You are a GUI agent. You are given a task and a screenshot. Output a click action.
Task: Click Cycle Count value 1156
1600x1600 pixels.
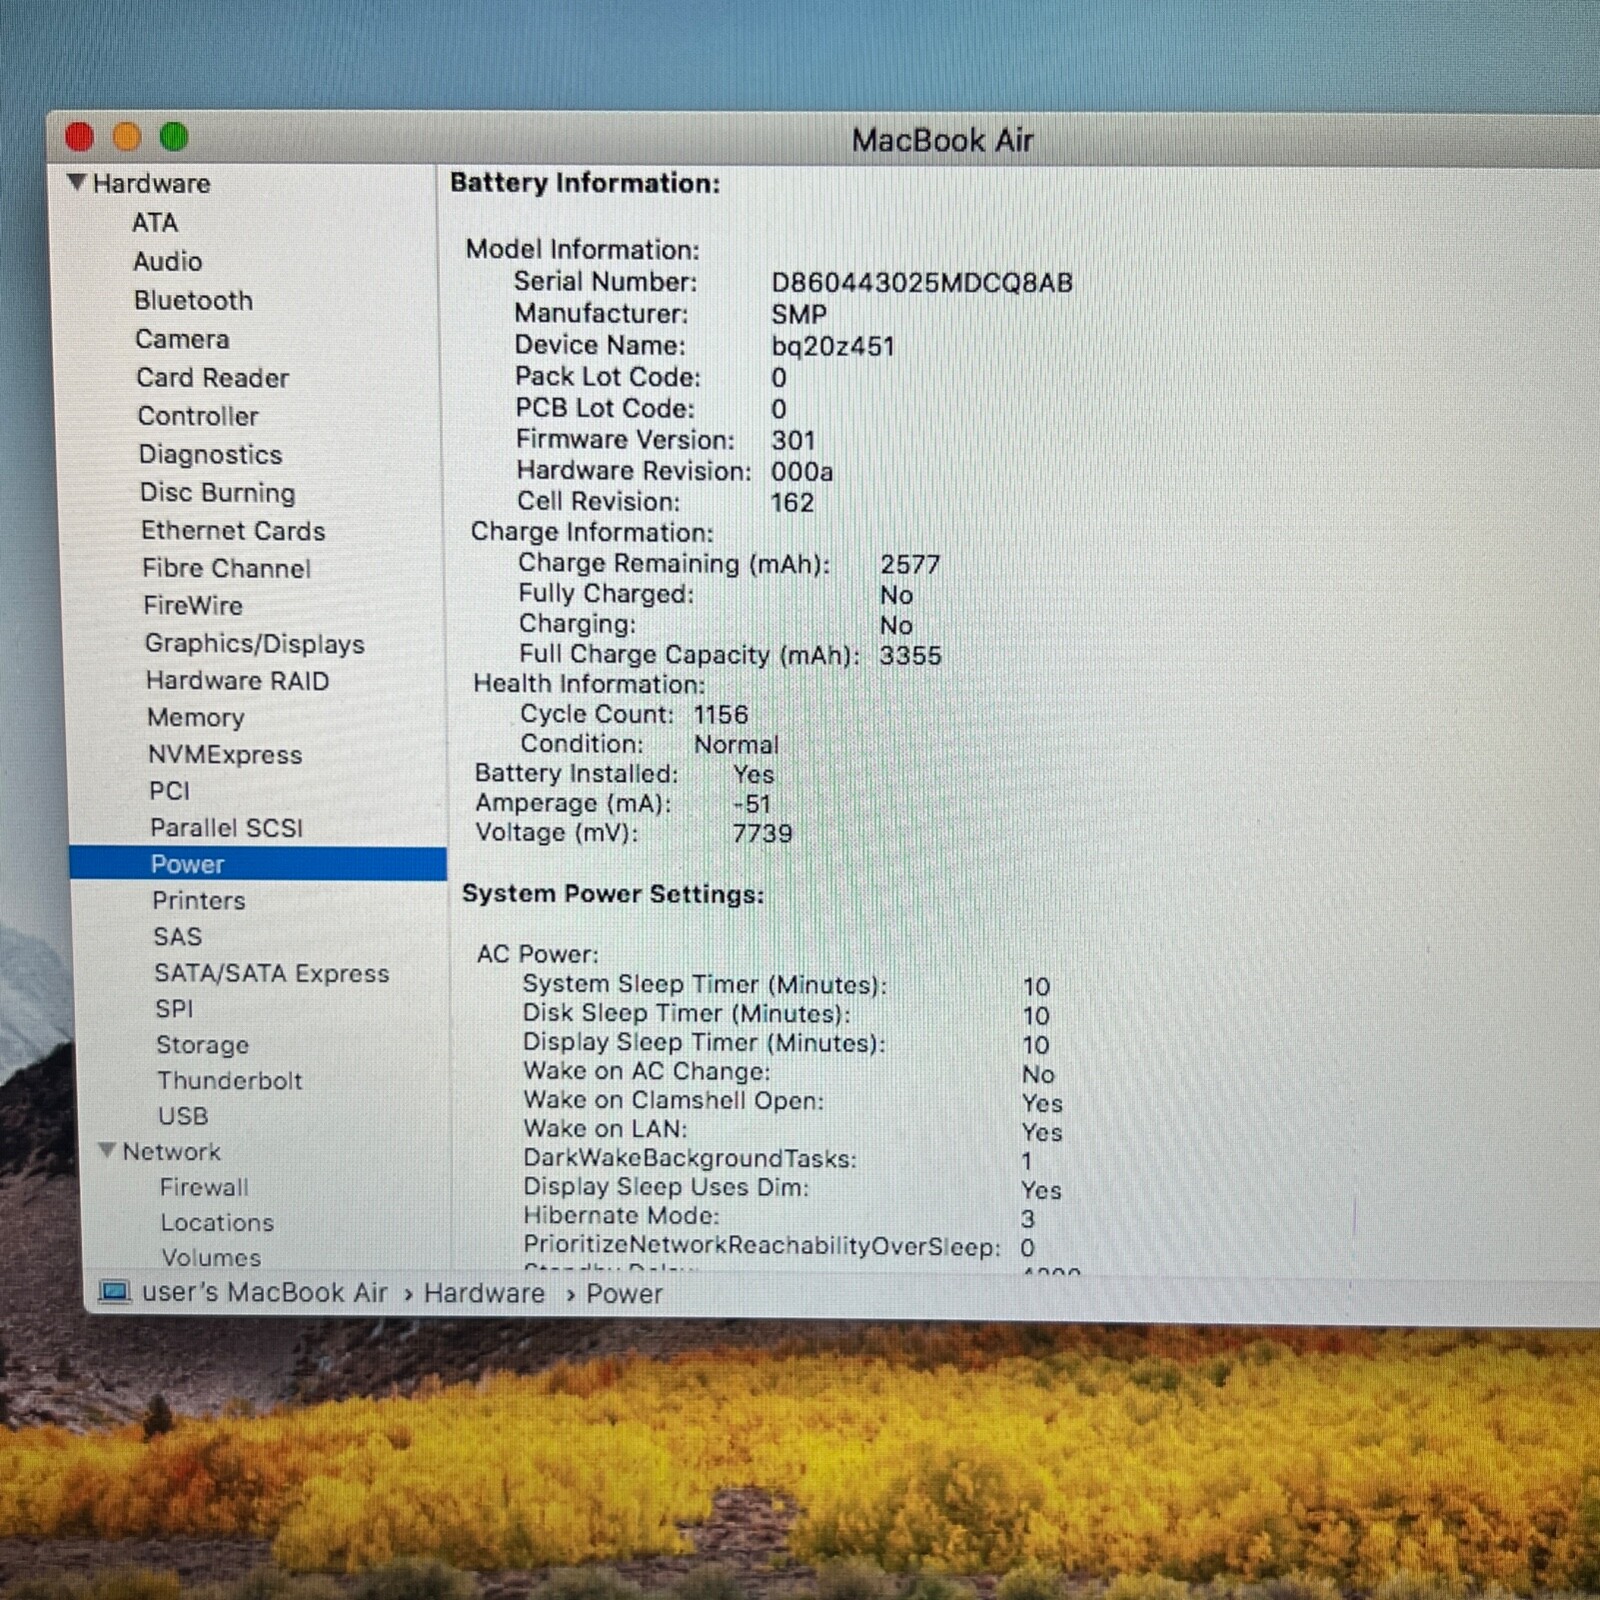click(x=721, y=714)
